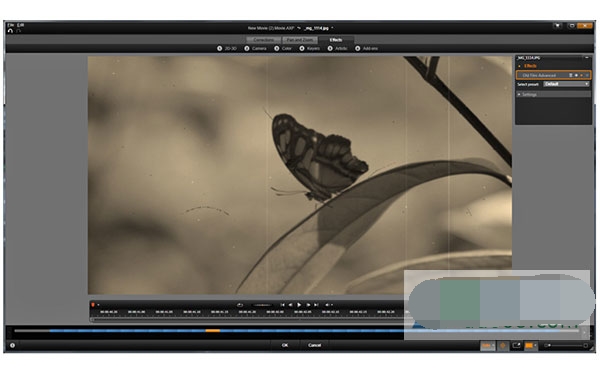
Task: Open the Color effects category
Action: (x=283, y=49)
